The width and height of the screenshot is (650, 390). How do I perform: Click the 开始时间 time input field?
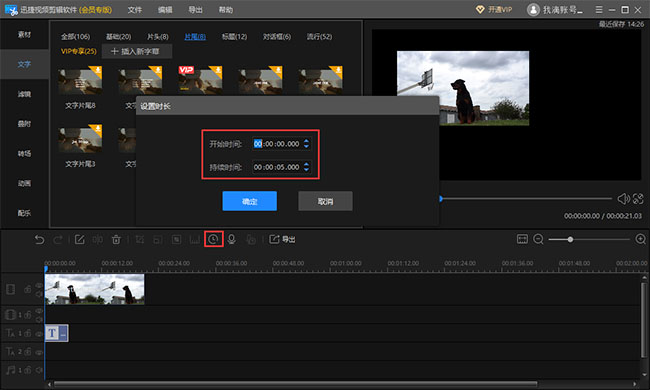point(281,144)
